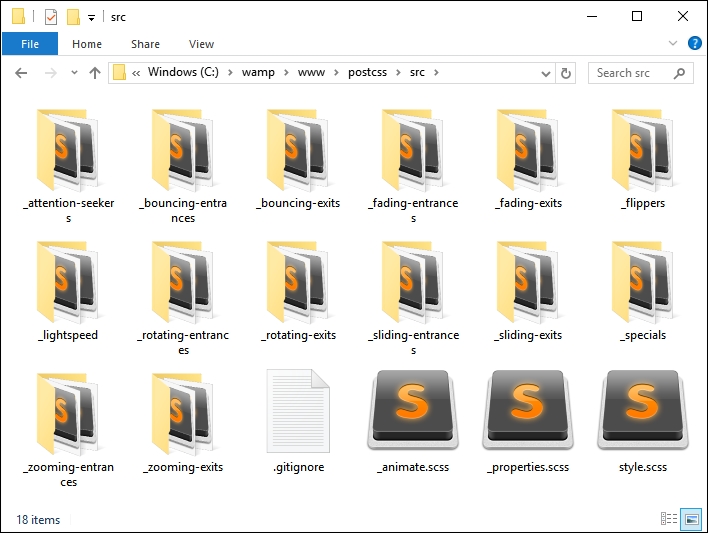Select the .gitignore file icon
This screenshot has width=708, height=533.
point(298,411)
